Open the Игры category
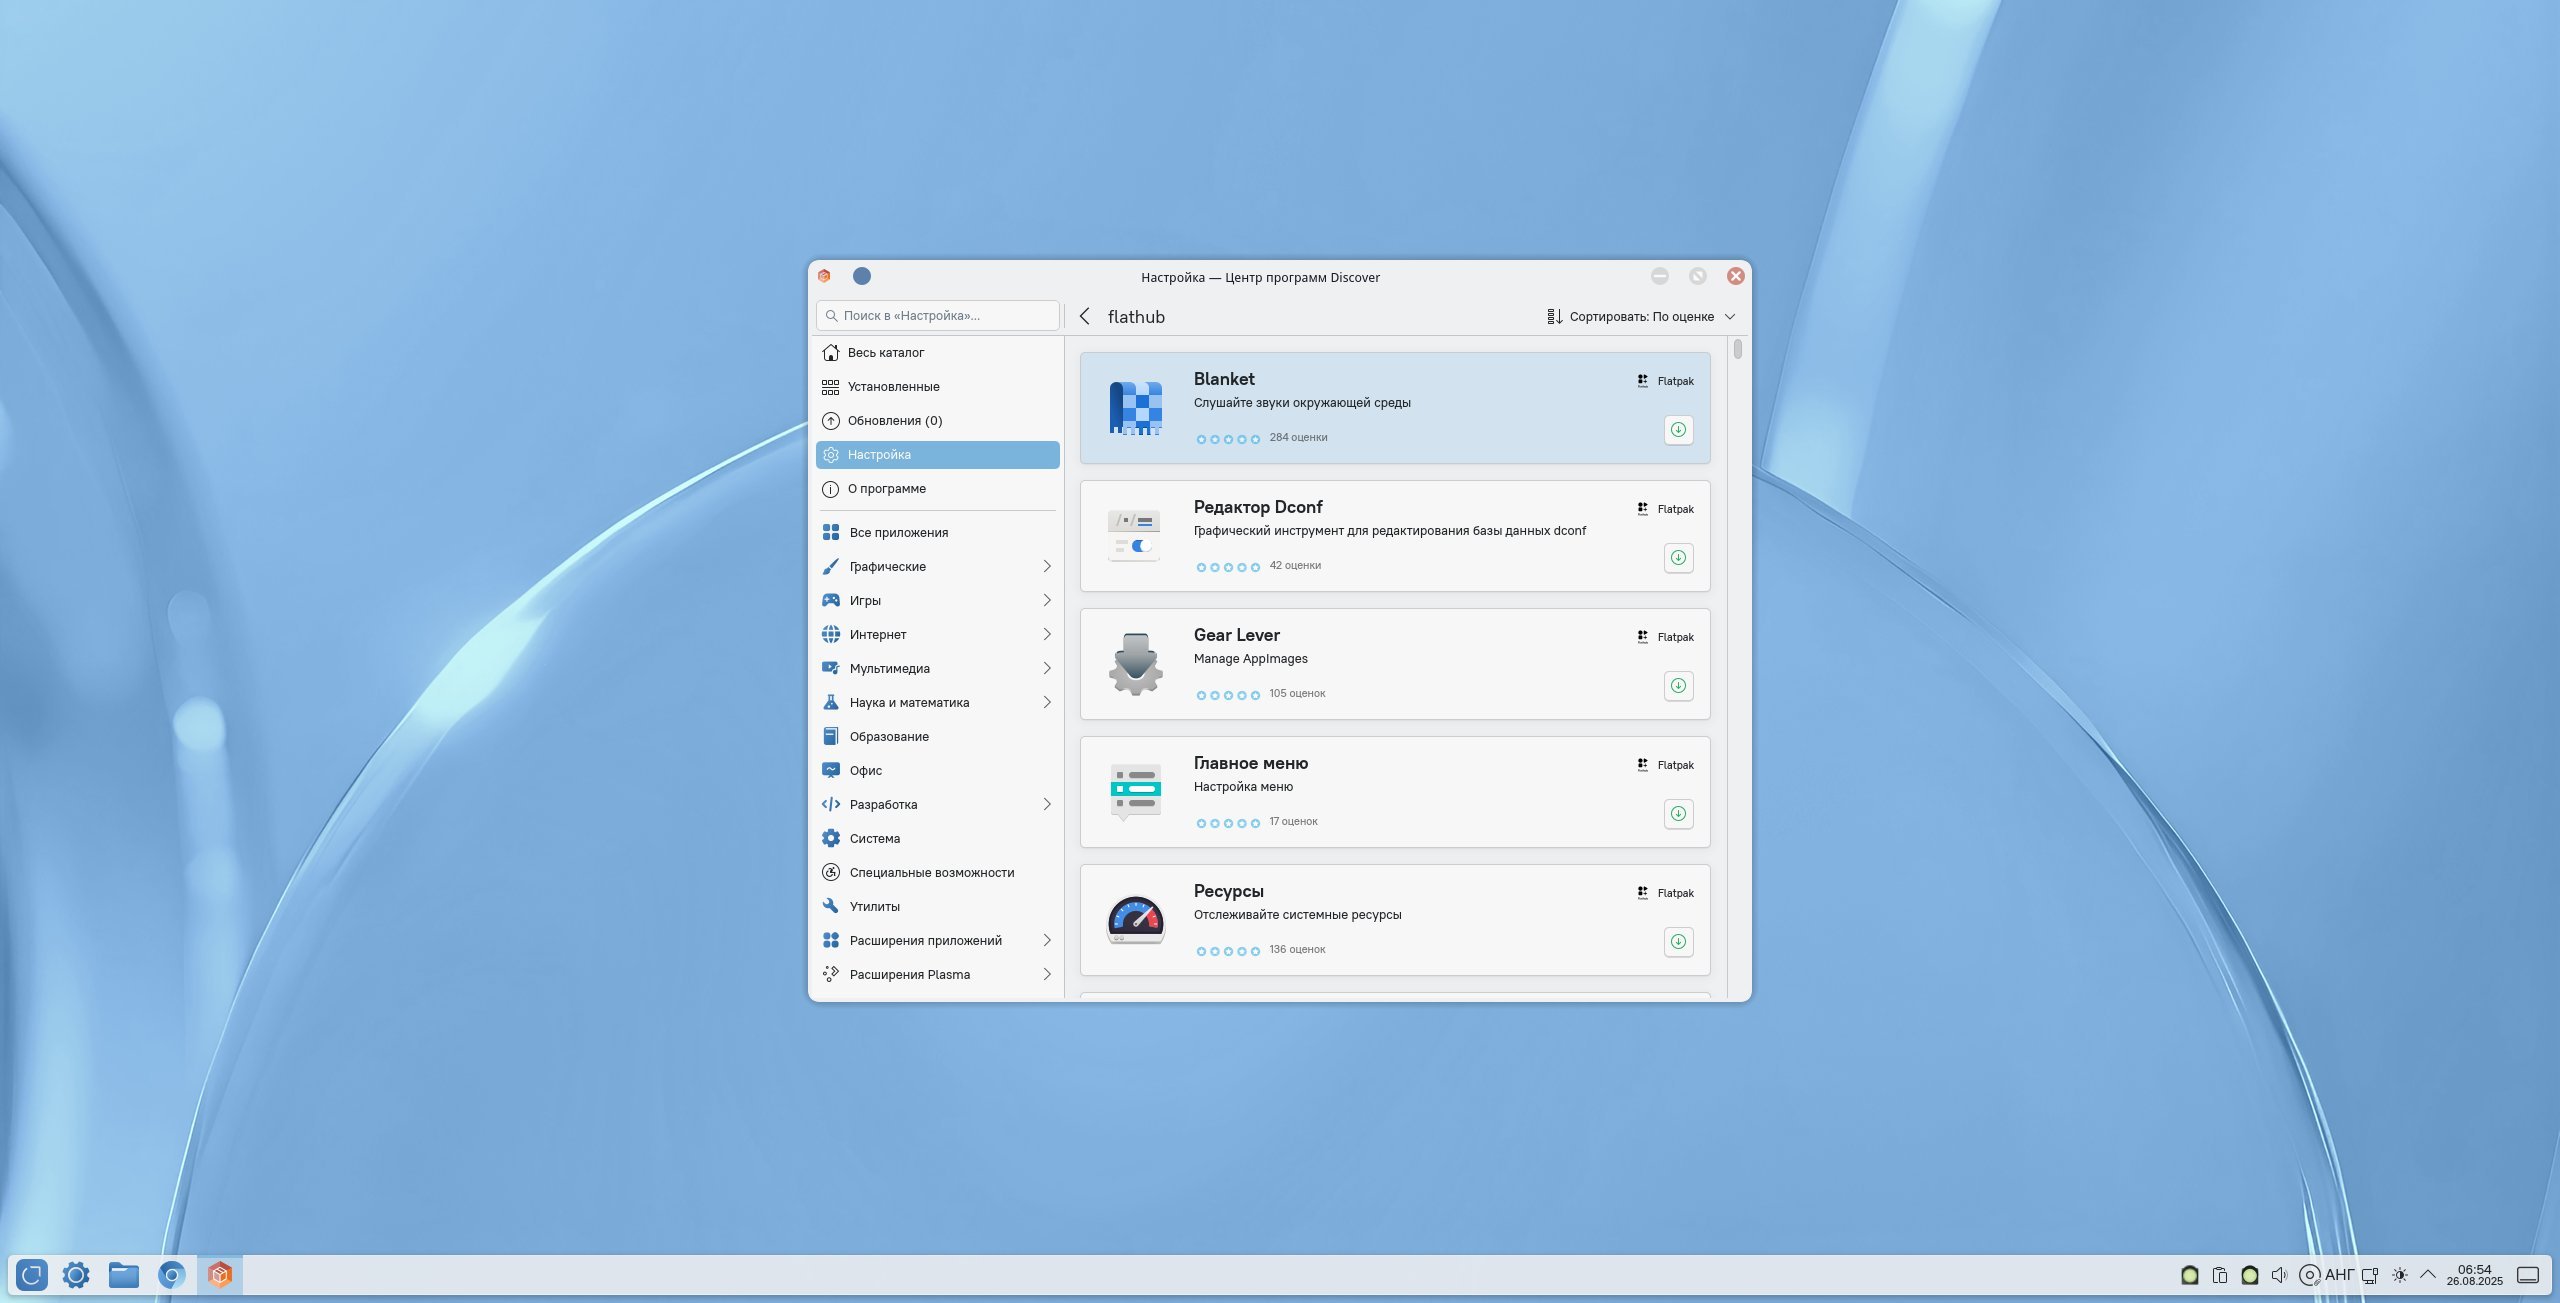 [x=865, y=601]
